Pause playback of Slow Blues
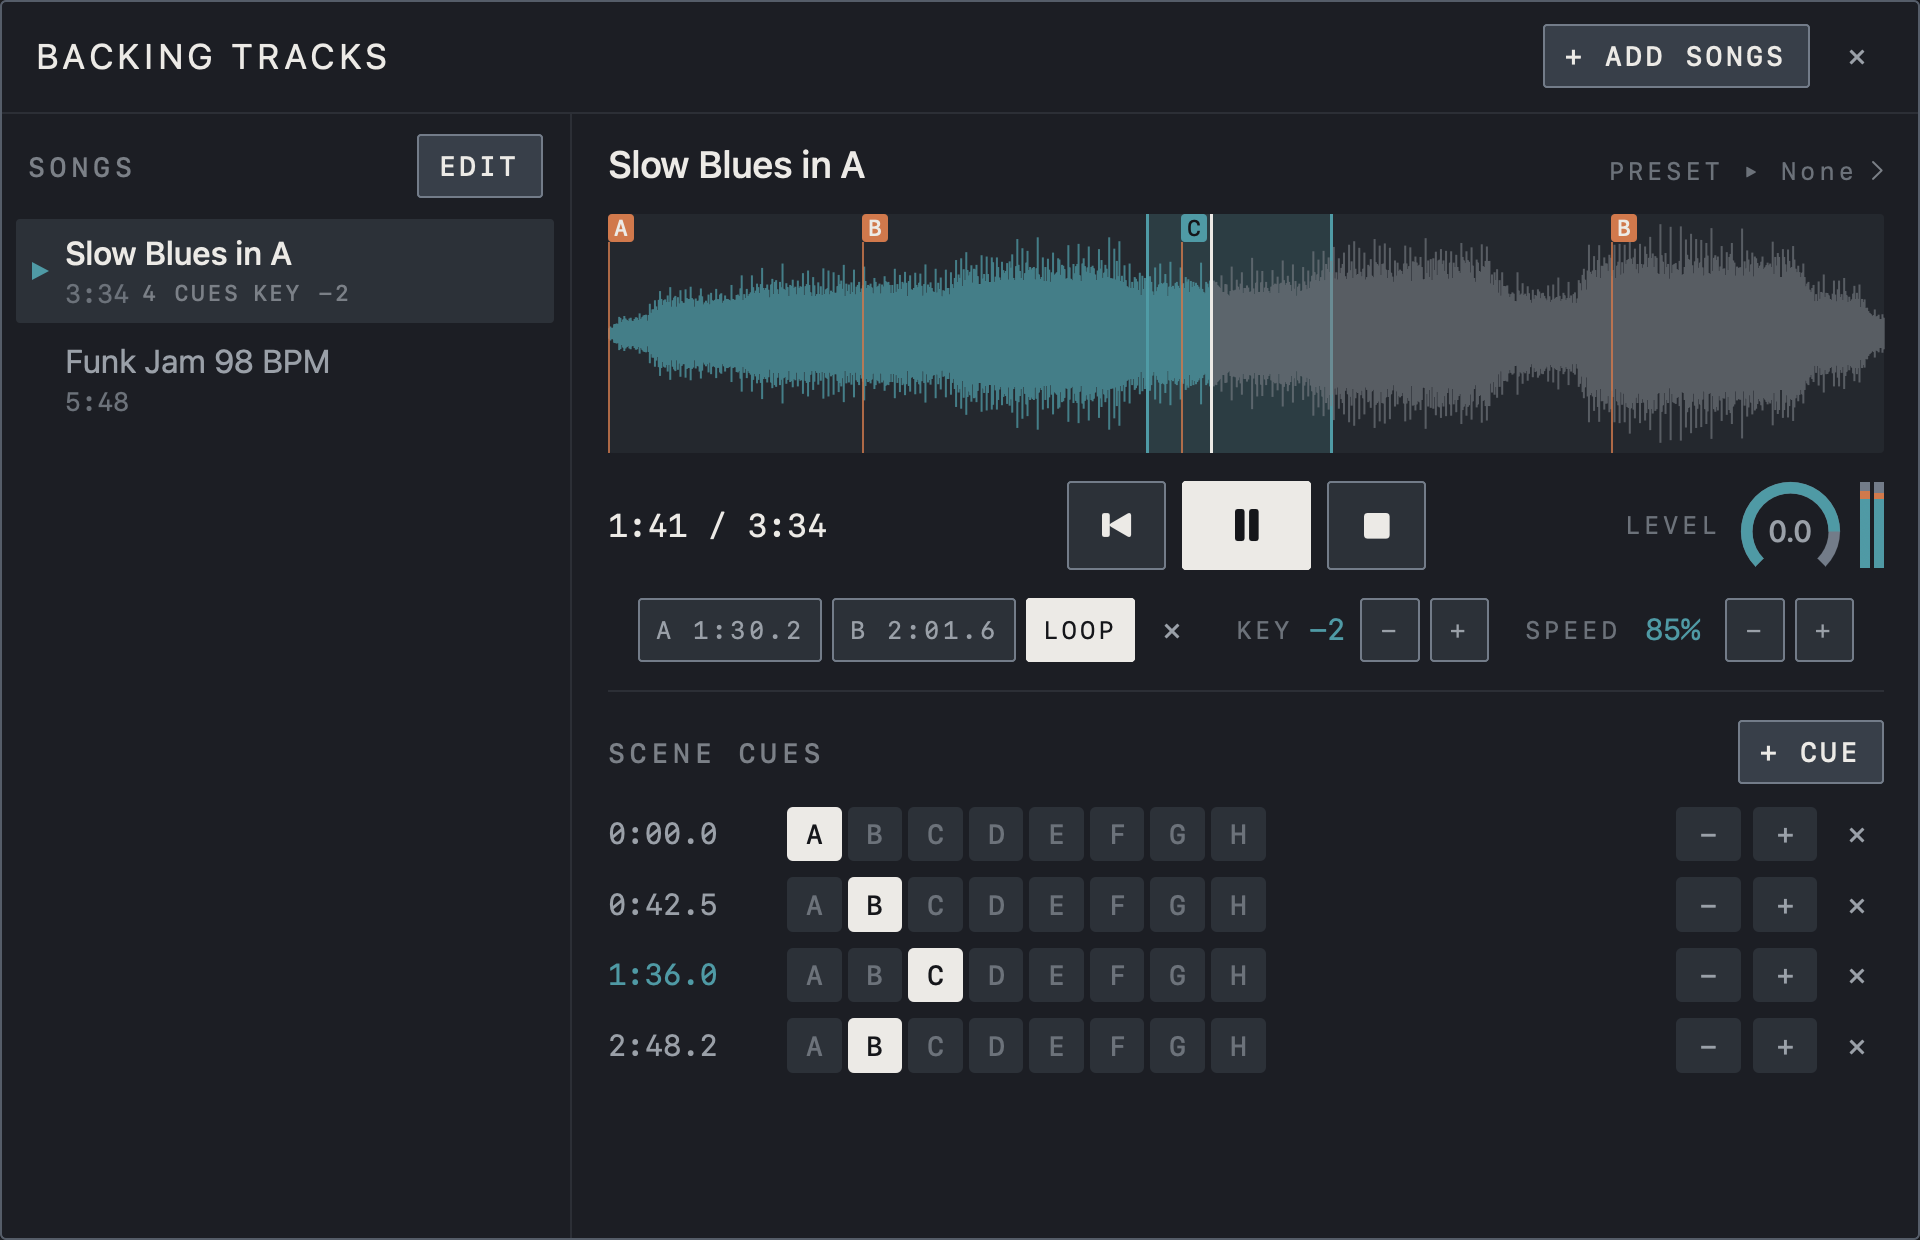Viewport: 1920px width, 1240px height. [1246, 525]
